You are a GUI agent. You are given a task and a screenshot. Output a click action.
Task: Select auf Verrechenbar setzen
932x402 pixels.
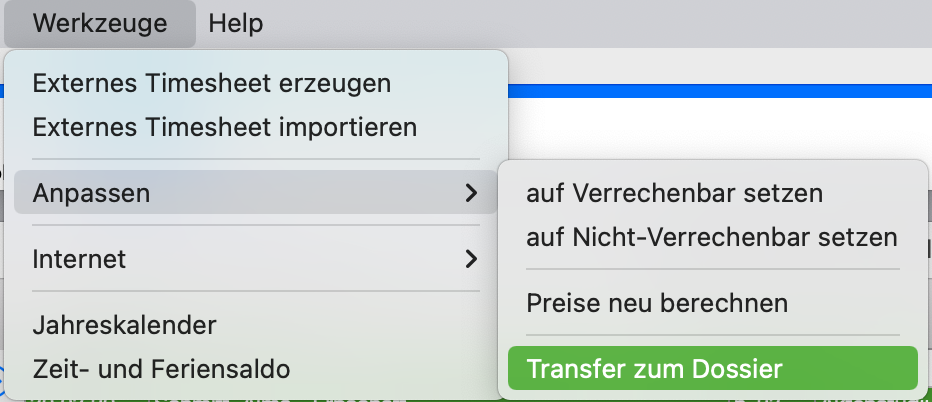point(713,193)
